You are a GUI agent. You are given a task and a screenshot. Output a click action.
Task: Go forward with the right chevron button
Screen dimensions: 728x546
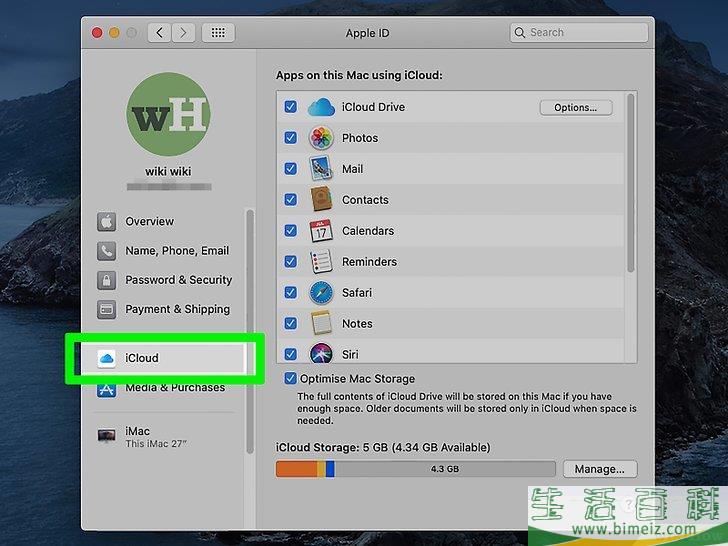pos(183,32)
